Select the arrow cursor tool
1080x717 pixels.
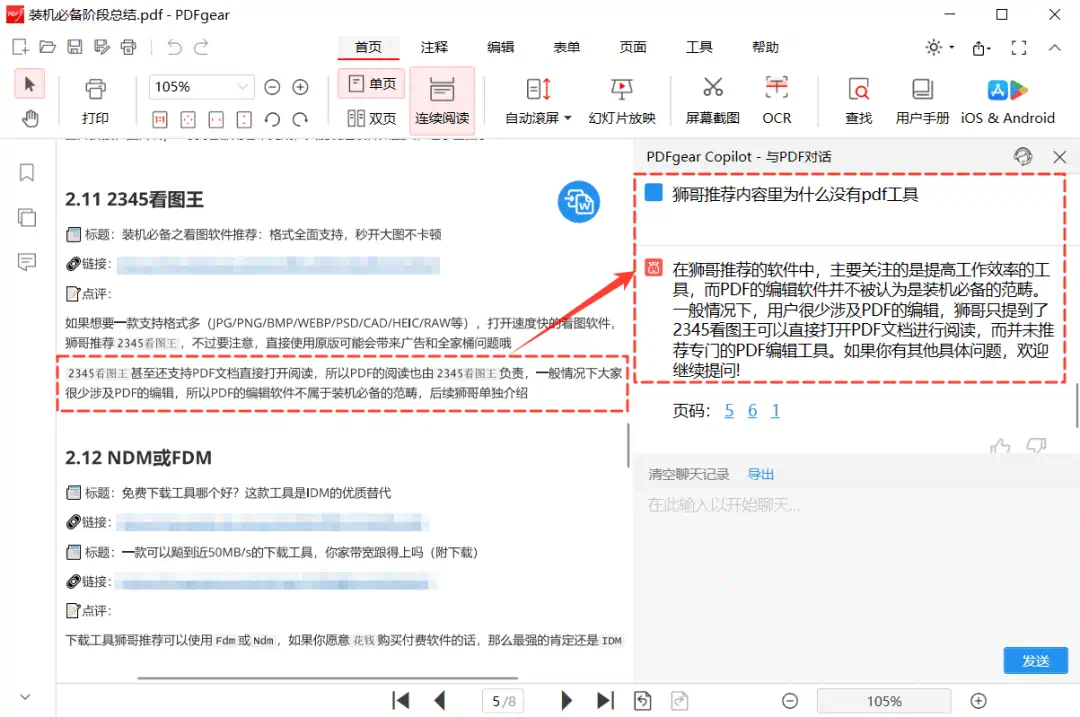[x=30, y=85]
